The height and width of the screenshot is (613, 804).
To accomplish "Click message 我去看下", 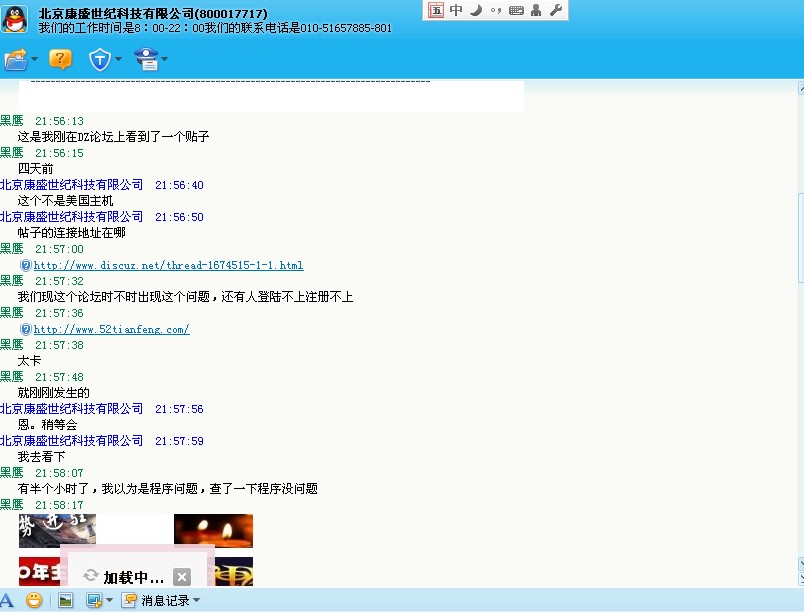I will click(42, 457).
